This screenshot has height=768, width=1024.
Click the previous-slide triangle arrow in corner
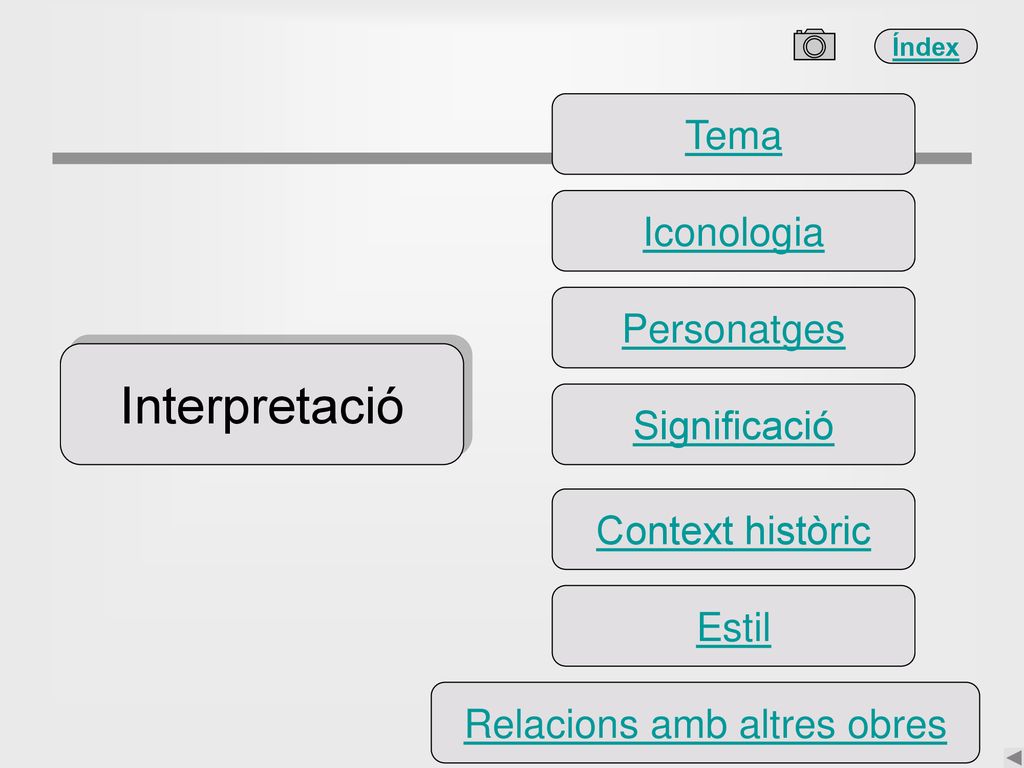point(1013,758)
